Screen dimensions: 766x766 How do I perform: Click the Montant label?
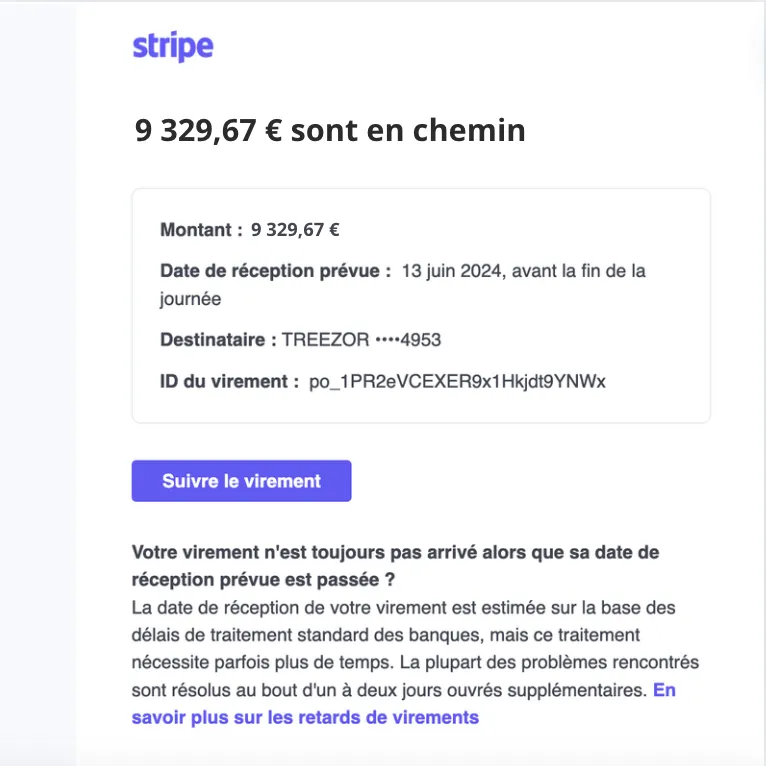[201, 230]
